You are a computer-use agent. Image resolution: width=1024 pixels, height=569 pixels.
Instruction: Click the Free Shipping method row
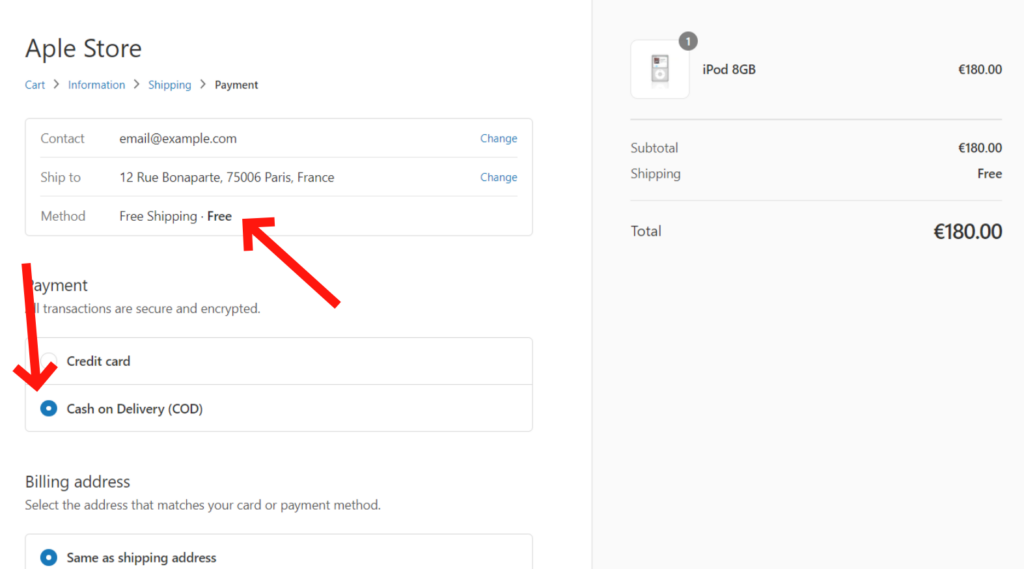279,216
